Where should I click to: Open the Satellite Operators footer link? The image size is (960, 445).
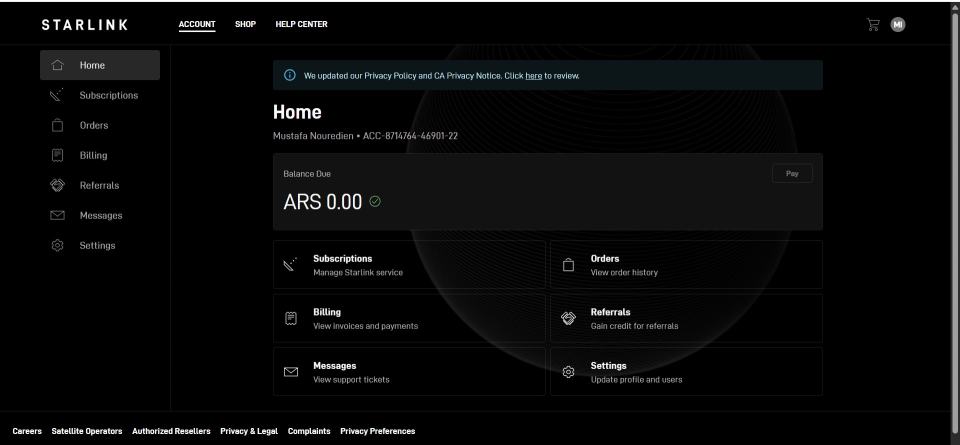tap(87, 431)
